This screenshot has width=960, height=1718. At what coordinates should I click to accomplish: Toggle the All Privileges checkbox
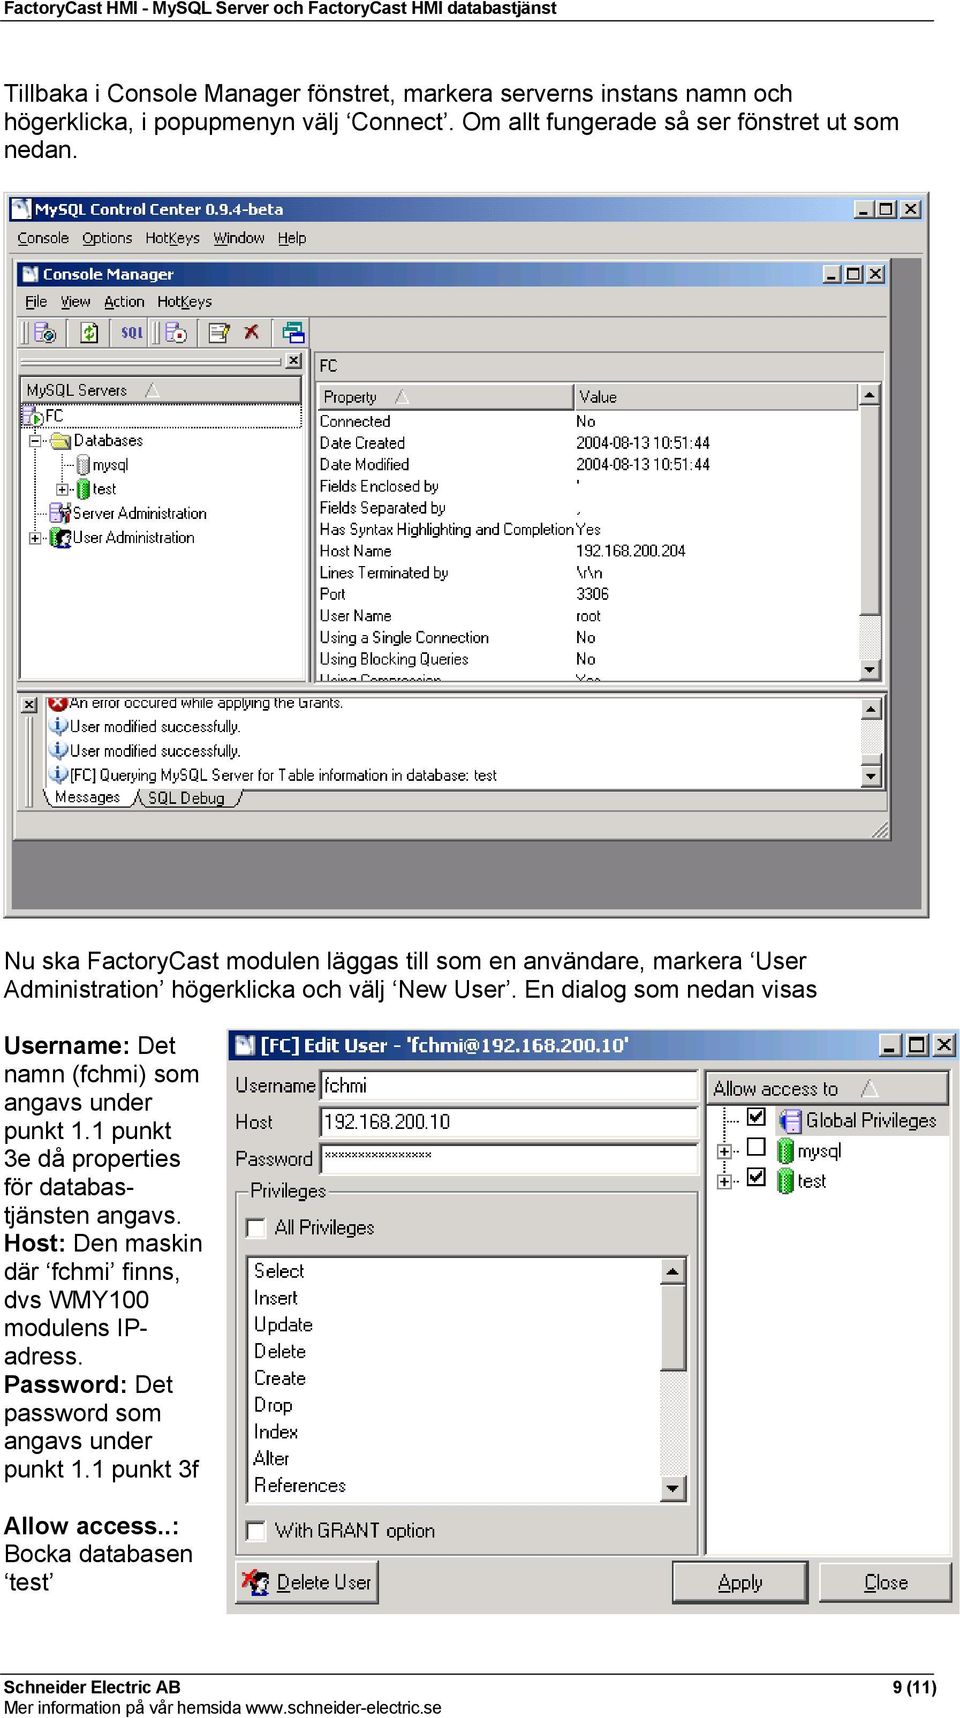pyautogui.click(x=256, y=1228)
